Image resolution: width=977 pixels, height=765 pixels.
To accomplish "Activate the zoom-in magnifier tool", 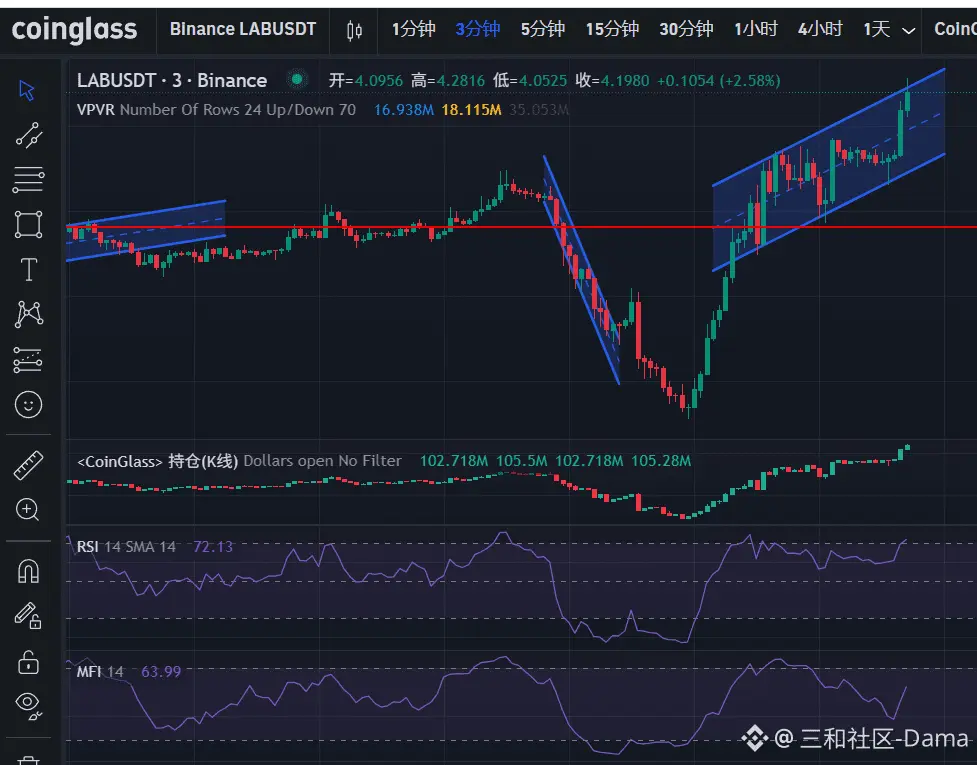I will 27,510.
